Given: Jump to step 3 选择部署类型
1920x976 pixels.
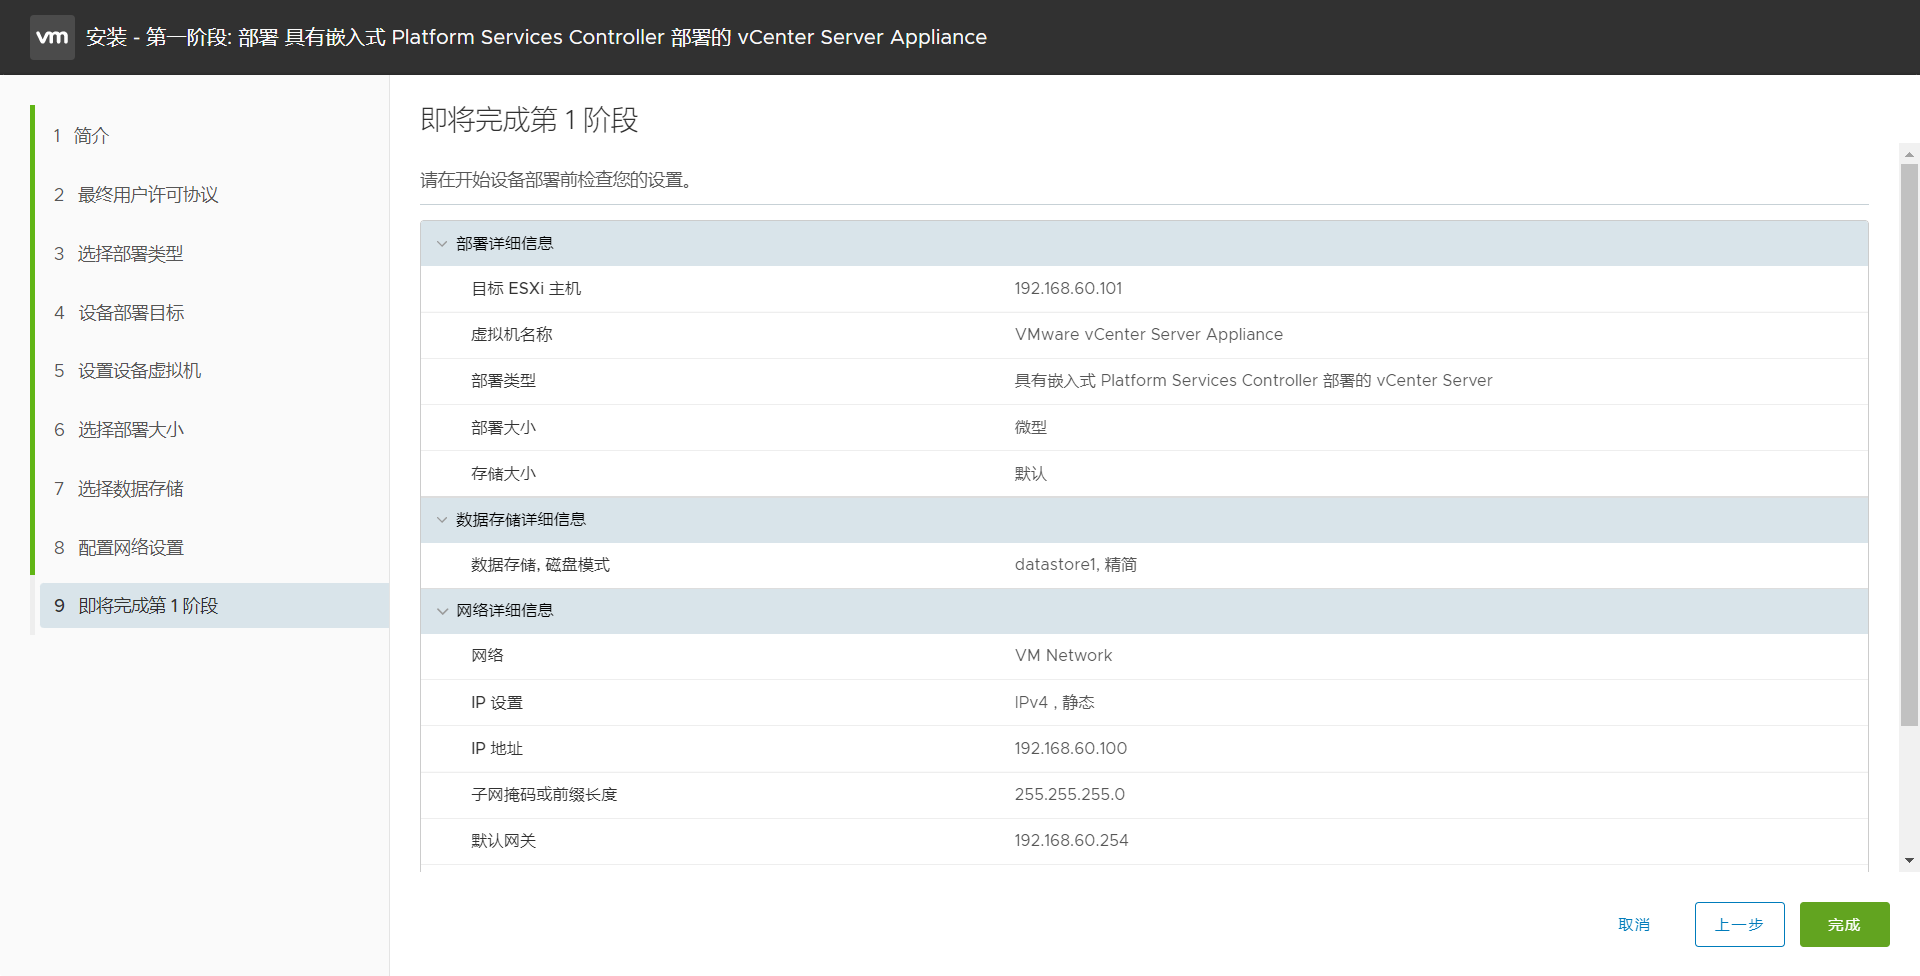Looking at the screenshot, I should point(118,253).
